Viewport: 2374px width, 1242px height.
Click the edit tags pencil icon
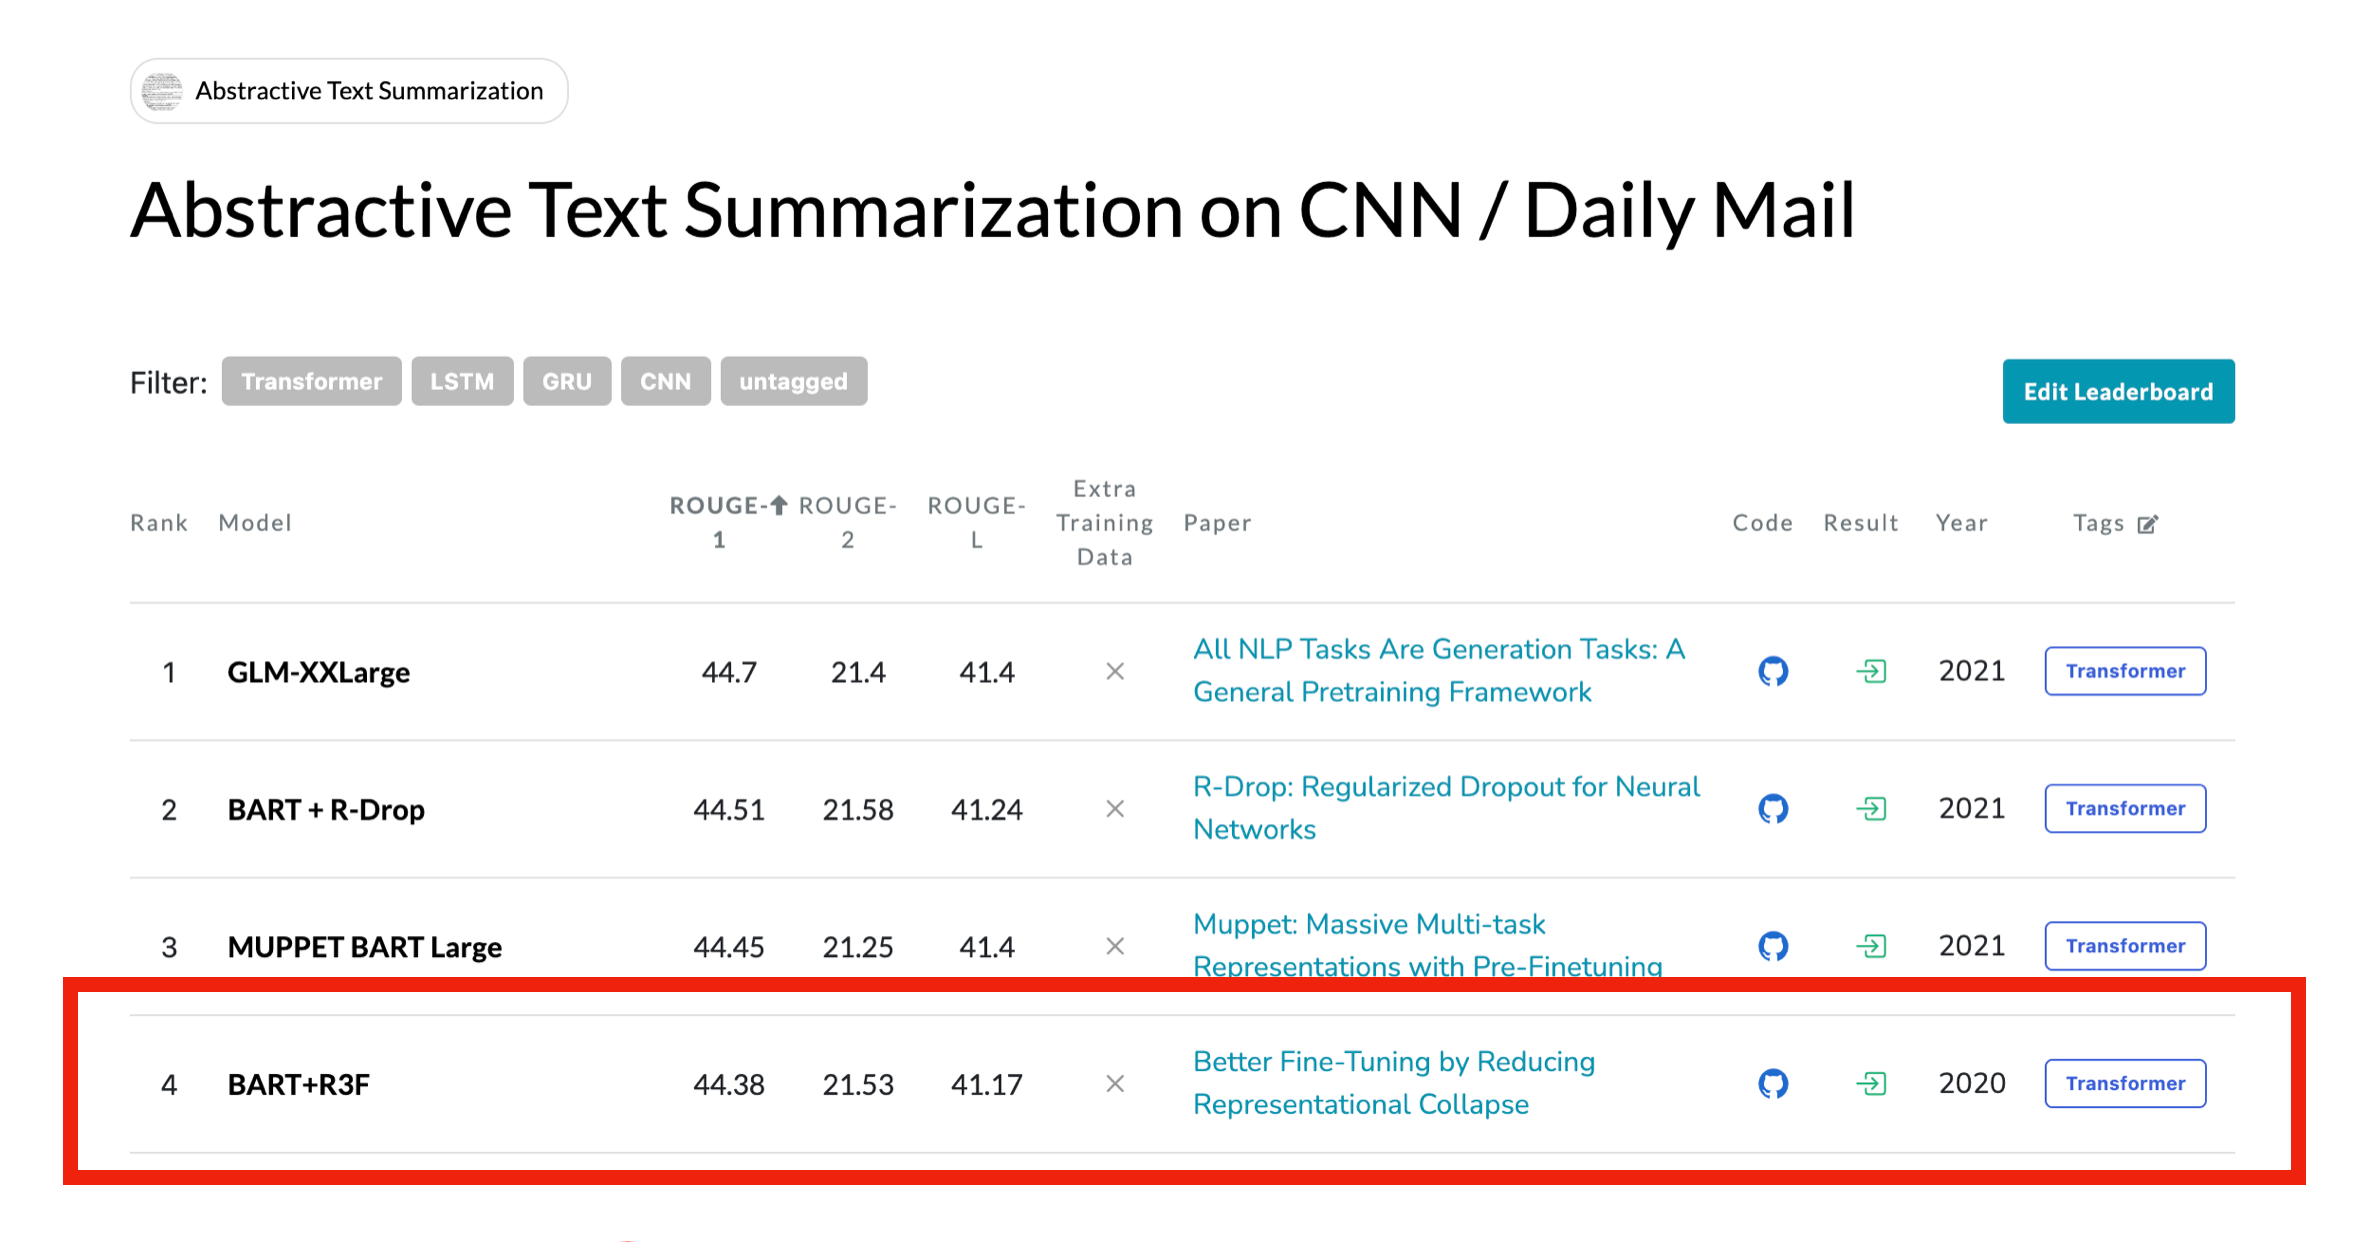click(x=2147, y=524)
